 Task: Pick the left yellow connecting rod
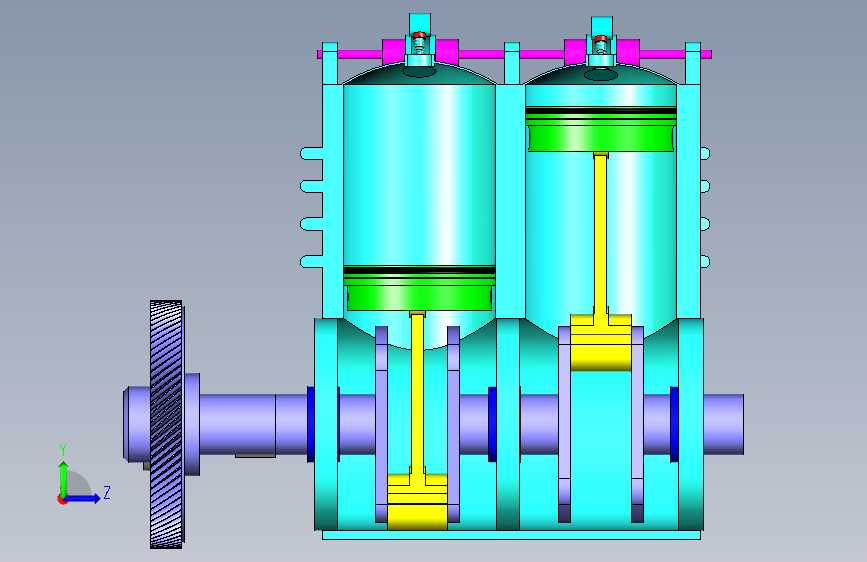pos(417,420)
